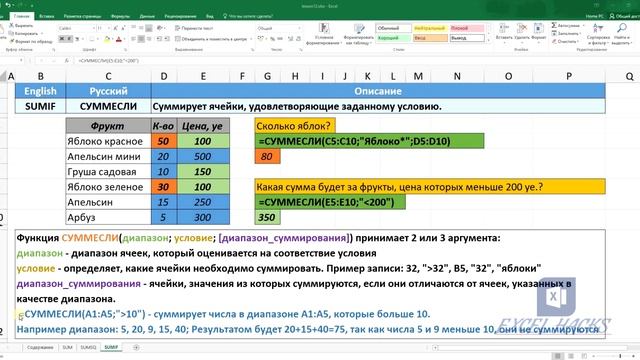Switch to the Содержание sheet tab
Viewport: 640px width, 360px height.
(x=40, y=347)
